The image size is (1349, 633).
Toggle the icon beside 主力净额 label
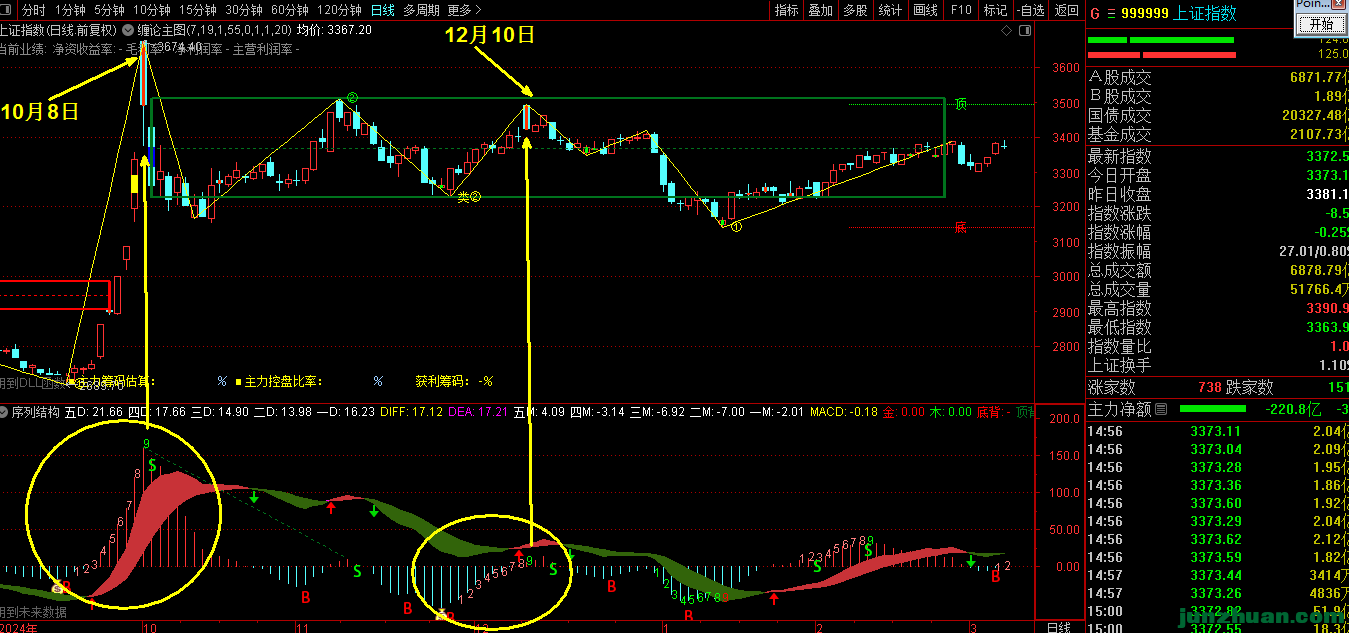pos(1161,409)
